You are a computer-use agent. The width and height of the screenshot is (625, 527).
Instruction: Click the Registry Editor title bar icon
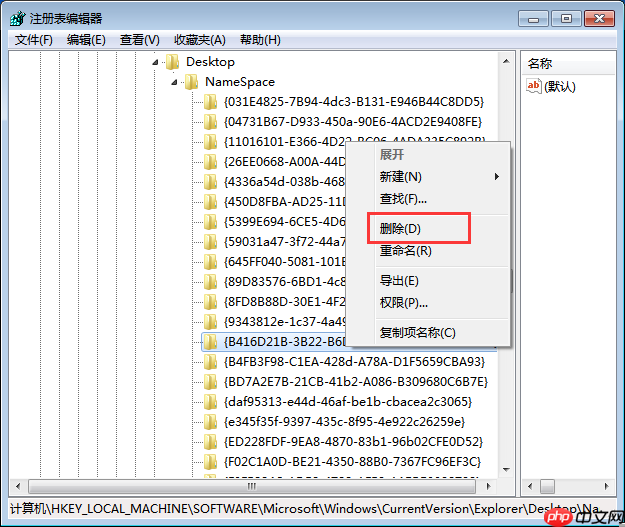coord(18,18)
